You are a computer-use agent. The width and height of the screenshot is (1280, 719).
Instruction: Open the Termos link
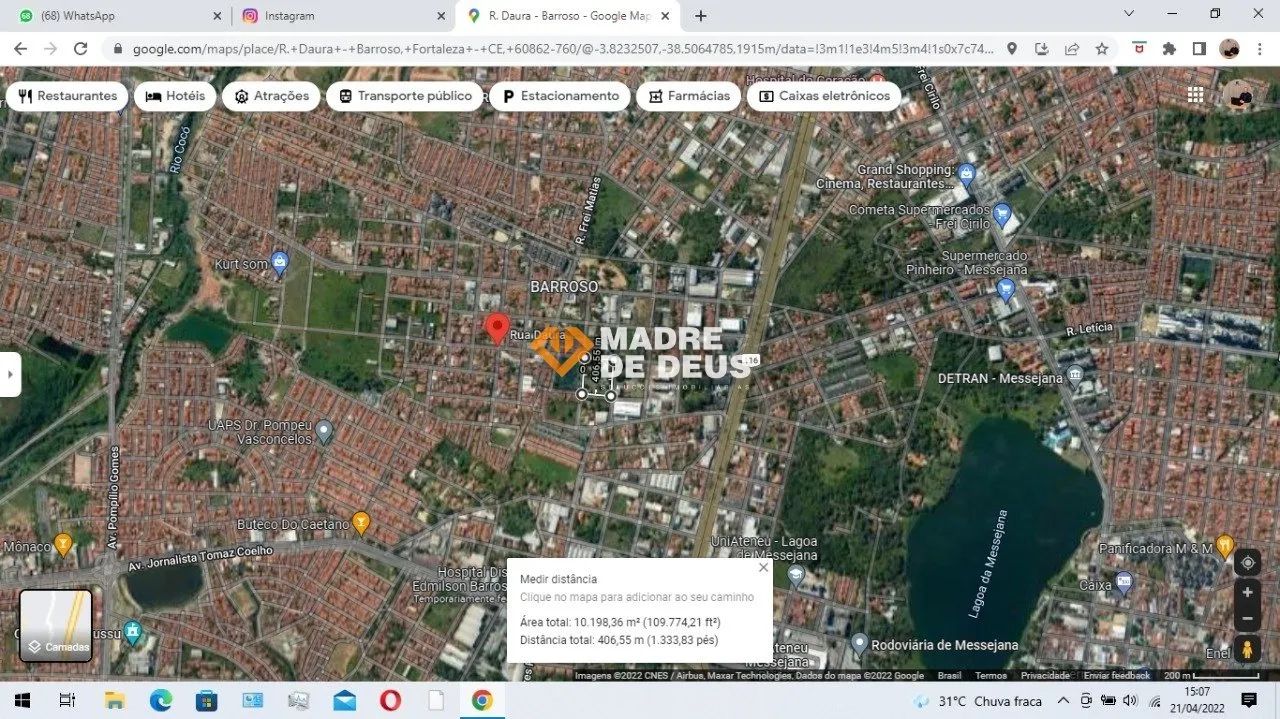click(991, 675)
